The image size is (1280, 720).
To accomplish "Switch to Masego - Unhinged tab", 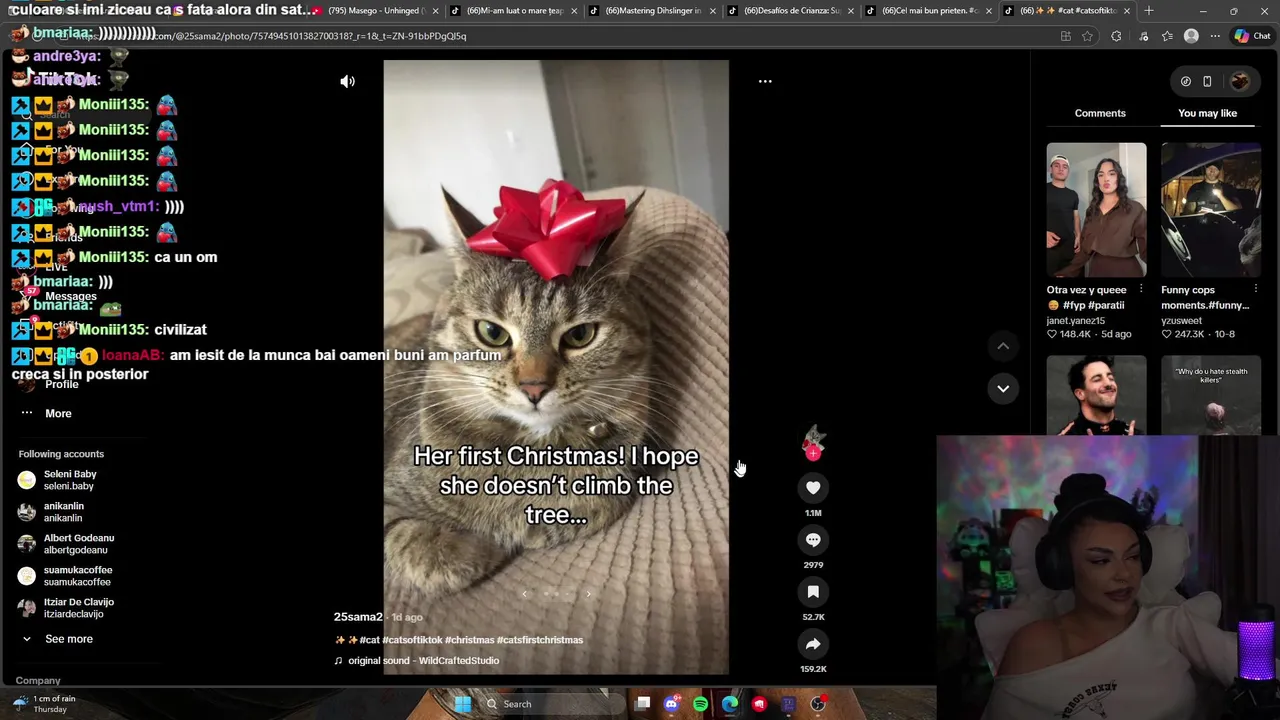I will coord(375,10).
